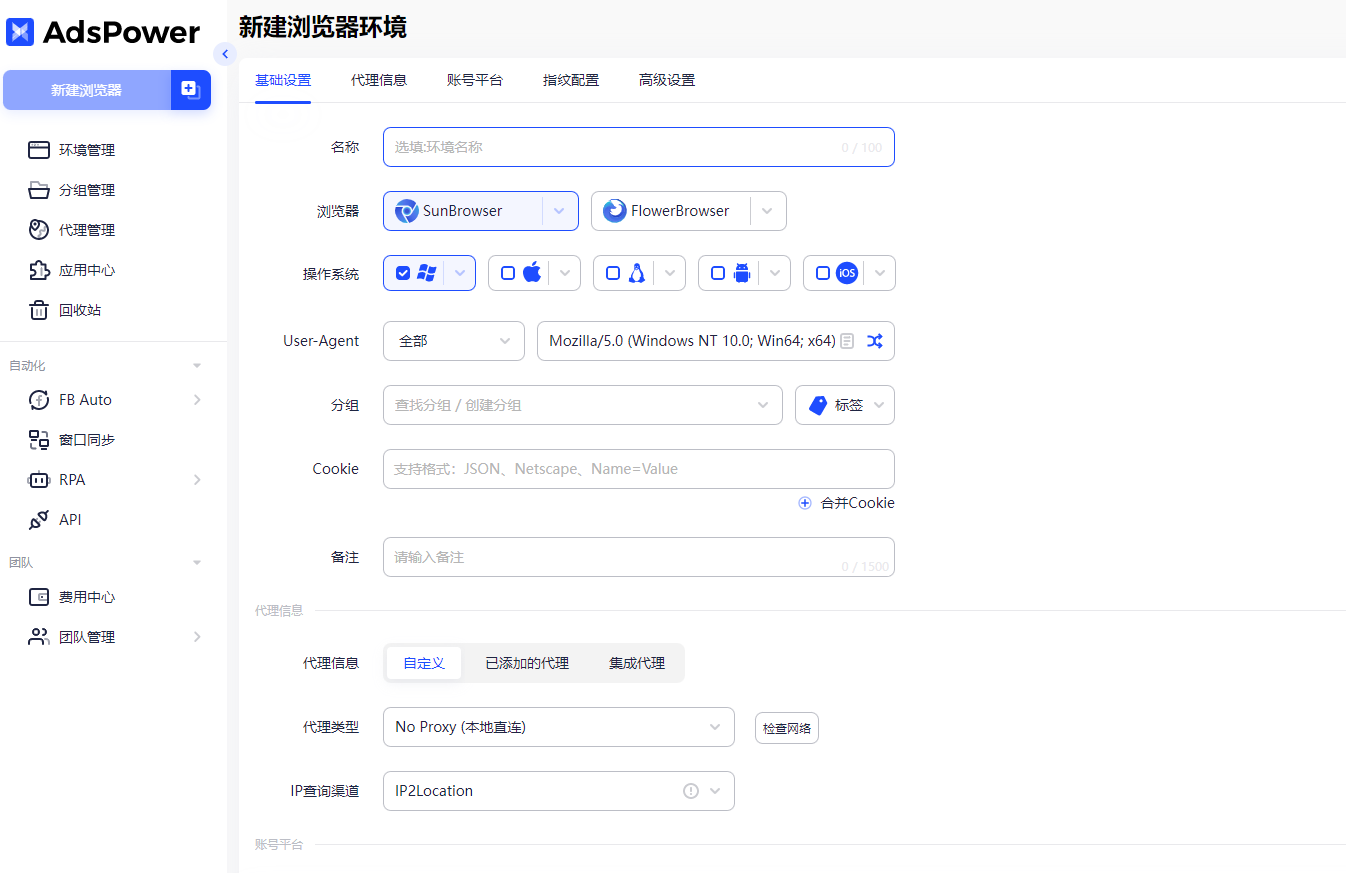
Task: Collapse the 自动化 sidebar section
Action: pos(197,366)
